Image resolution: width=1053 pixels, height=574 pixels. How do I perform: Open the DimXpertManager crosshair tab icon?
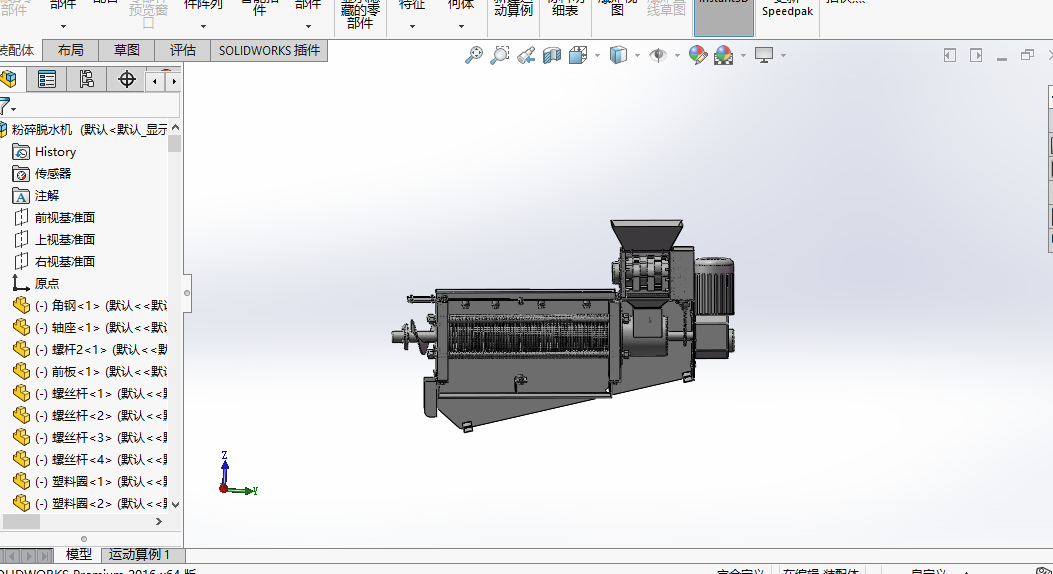[x=126, y=79]
